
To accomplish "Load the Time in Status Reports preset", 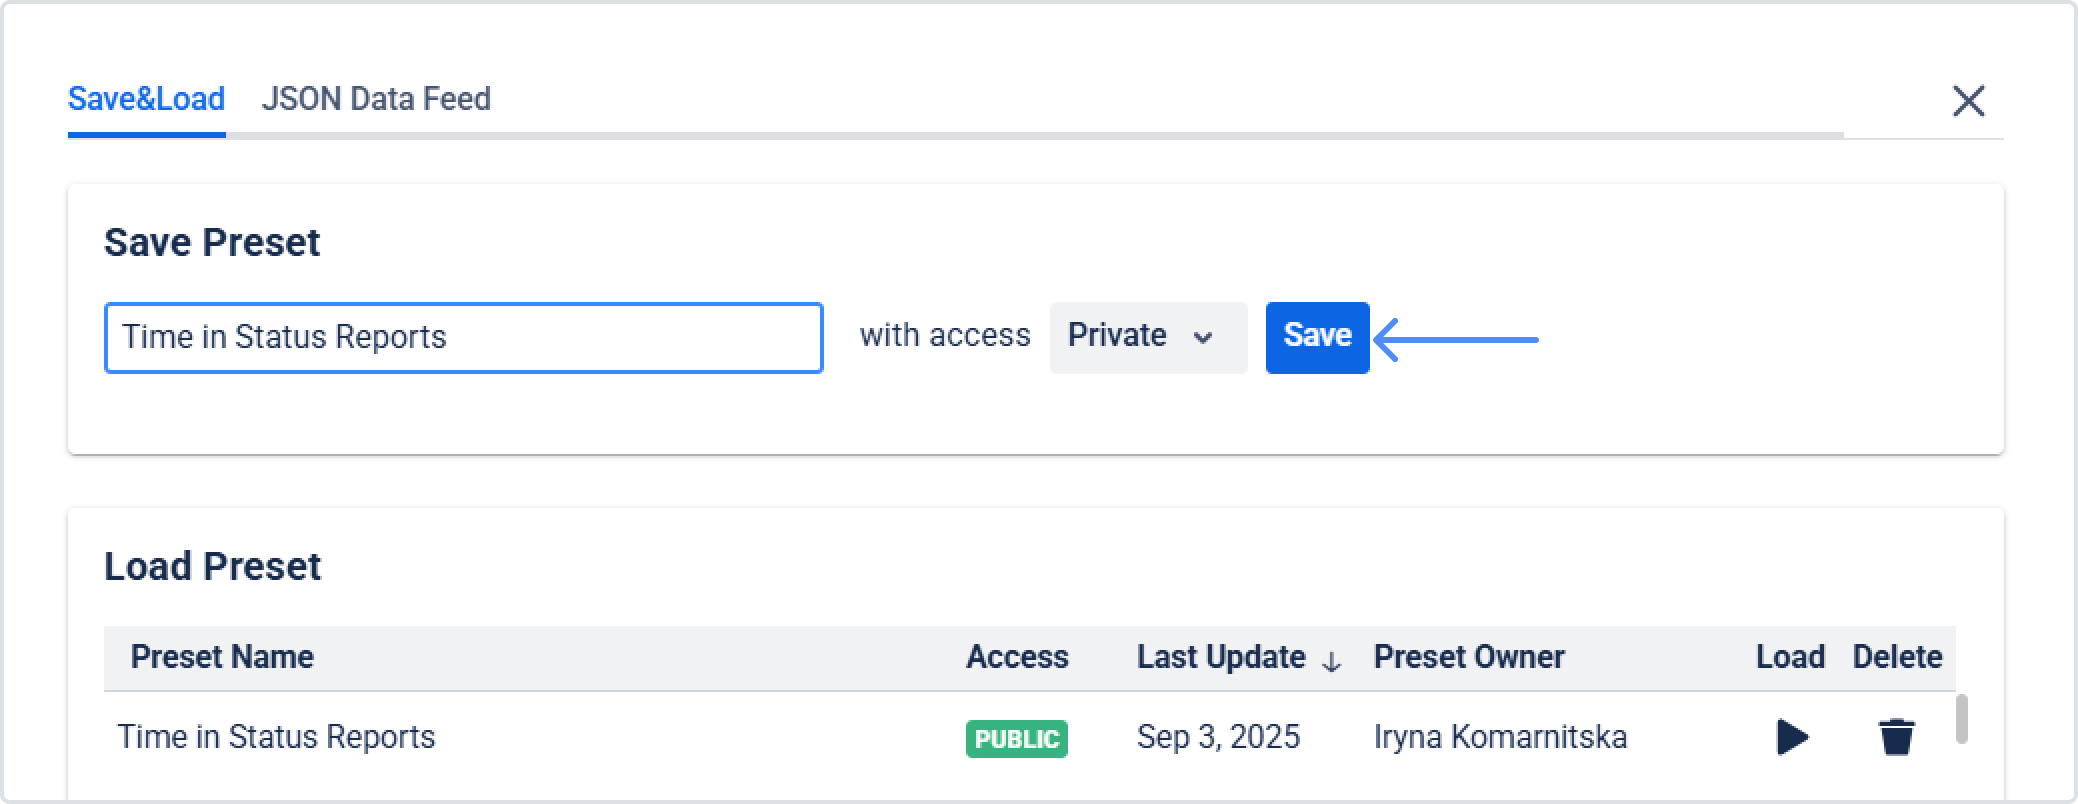I will click(1792, 737).
